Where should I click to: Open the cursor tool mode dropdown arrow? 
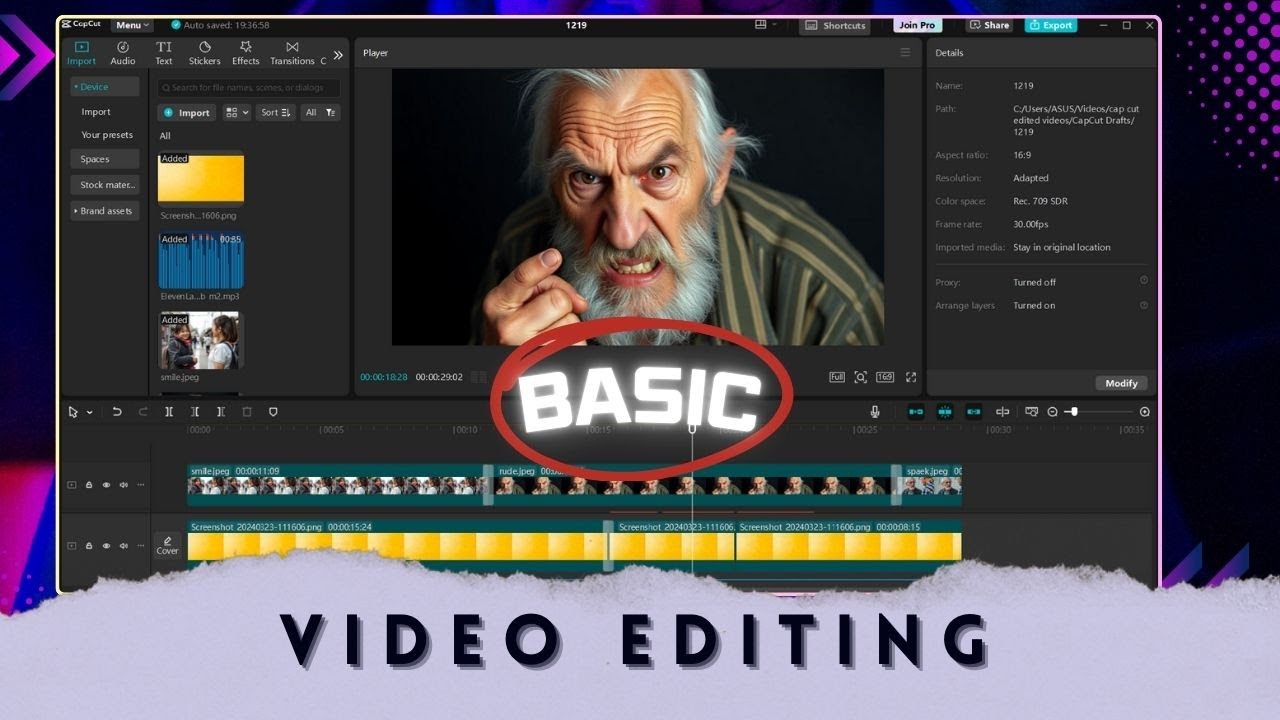[89, 412]
